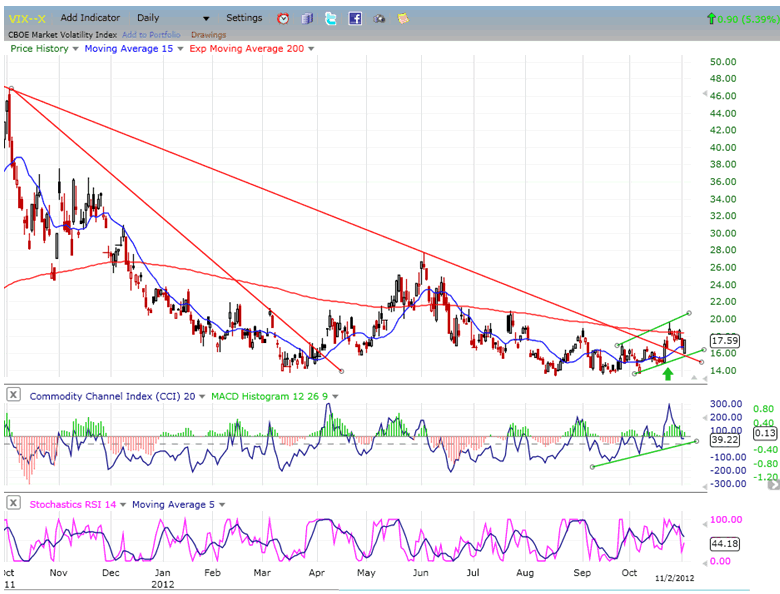Expand Moving Average 15 options
The image size is (780, 594).
[180, 48]
